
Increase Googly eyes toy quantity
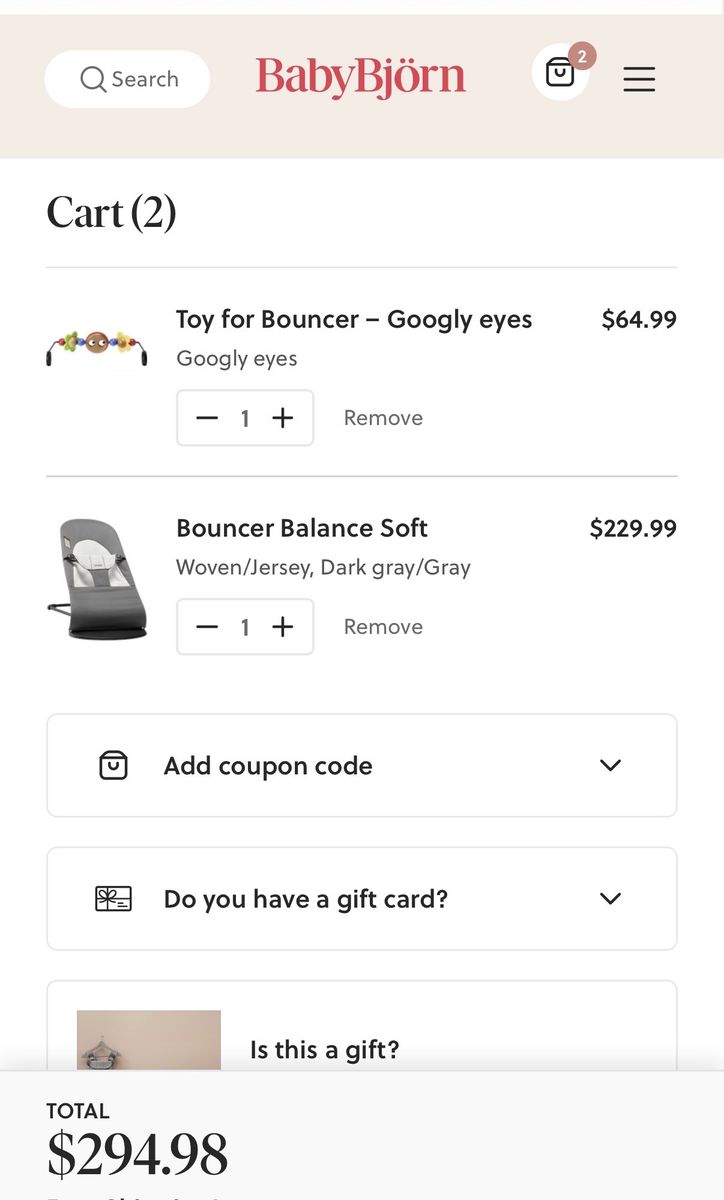pos(283,418)
